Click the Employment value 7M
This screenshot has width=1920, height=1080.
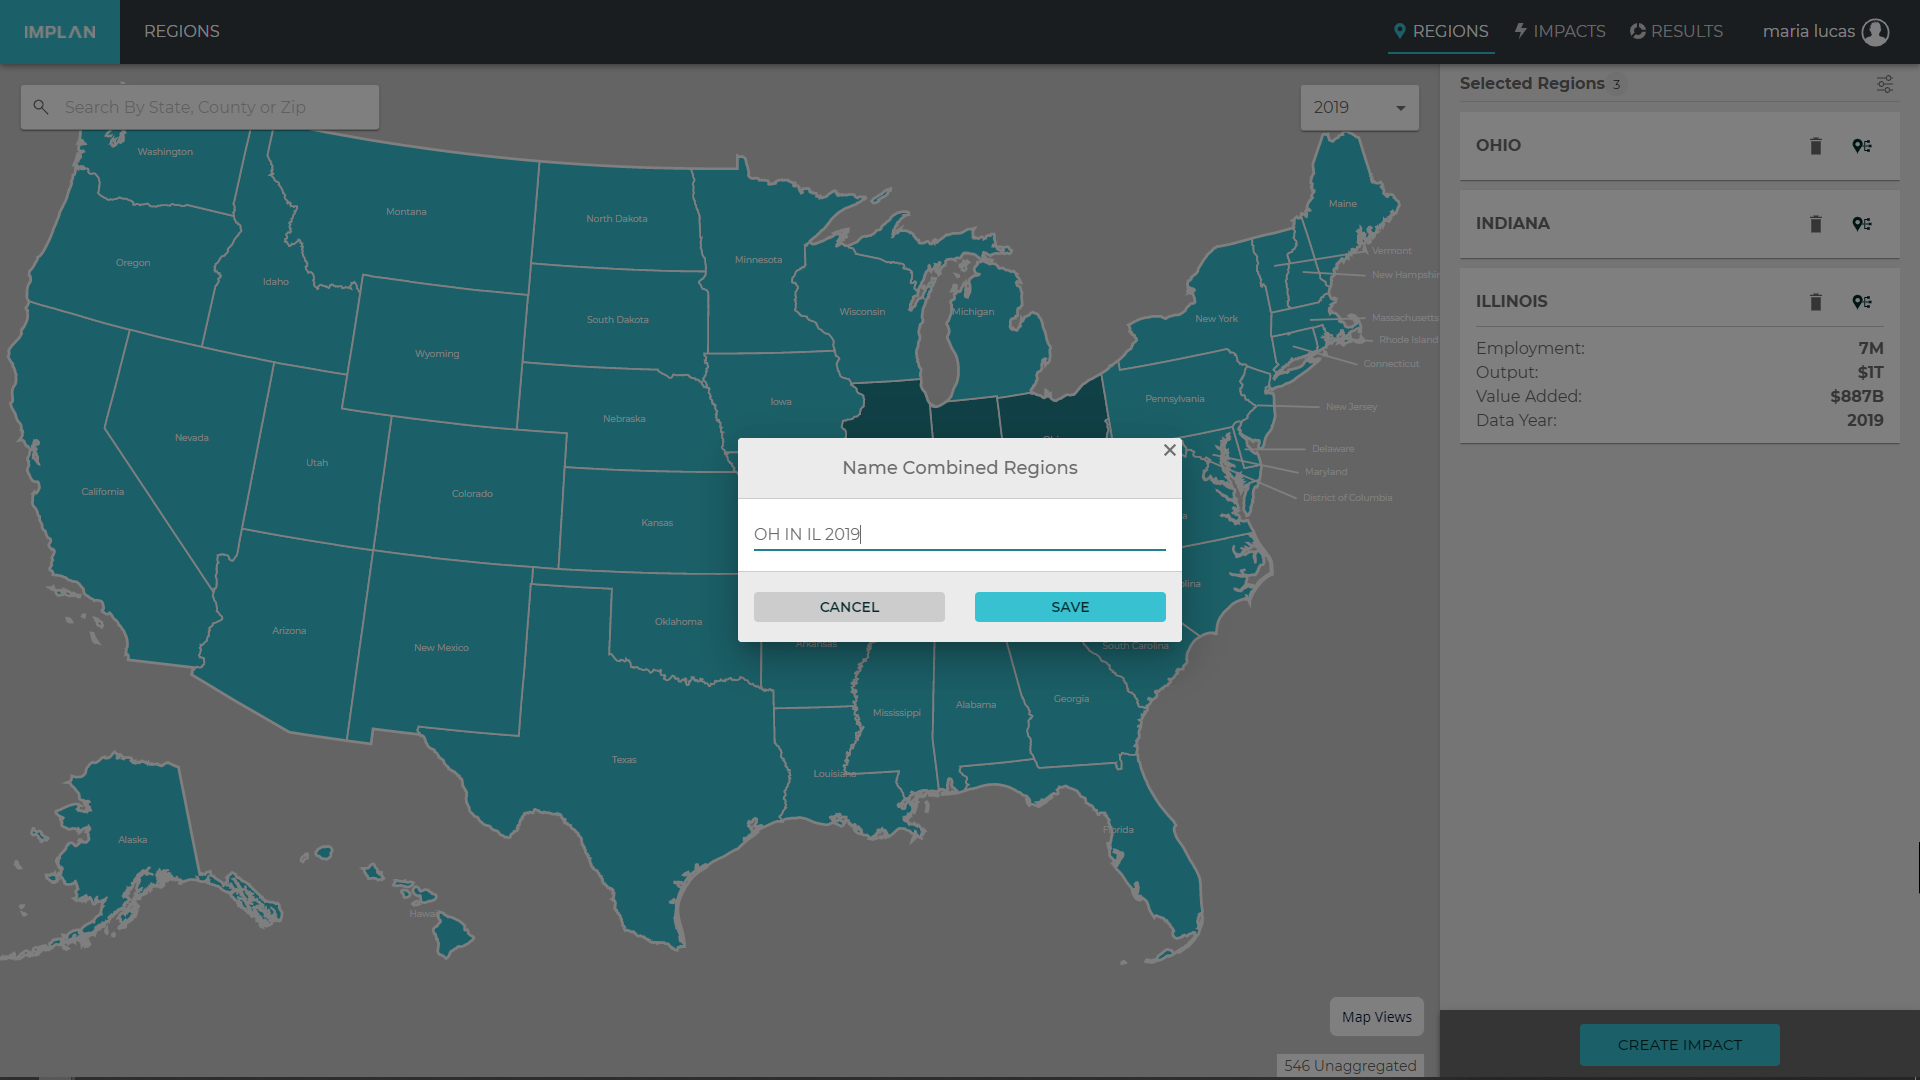1871,348
